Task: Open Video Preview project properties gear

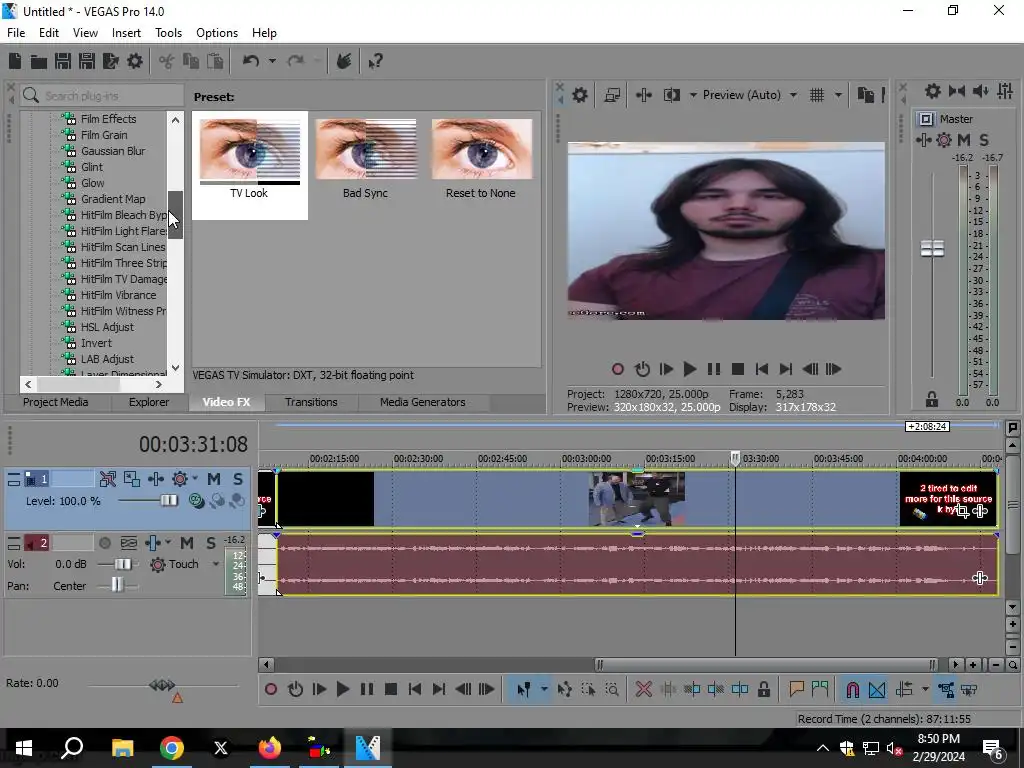Action: click(x=580, y=95)
